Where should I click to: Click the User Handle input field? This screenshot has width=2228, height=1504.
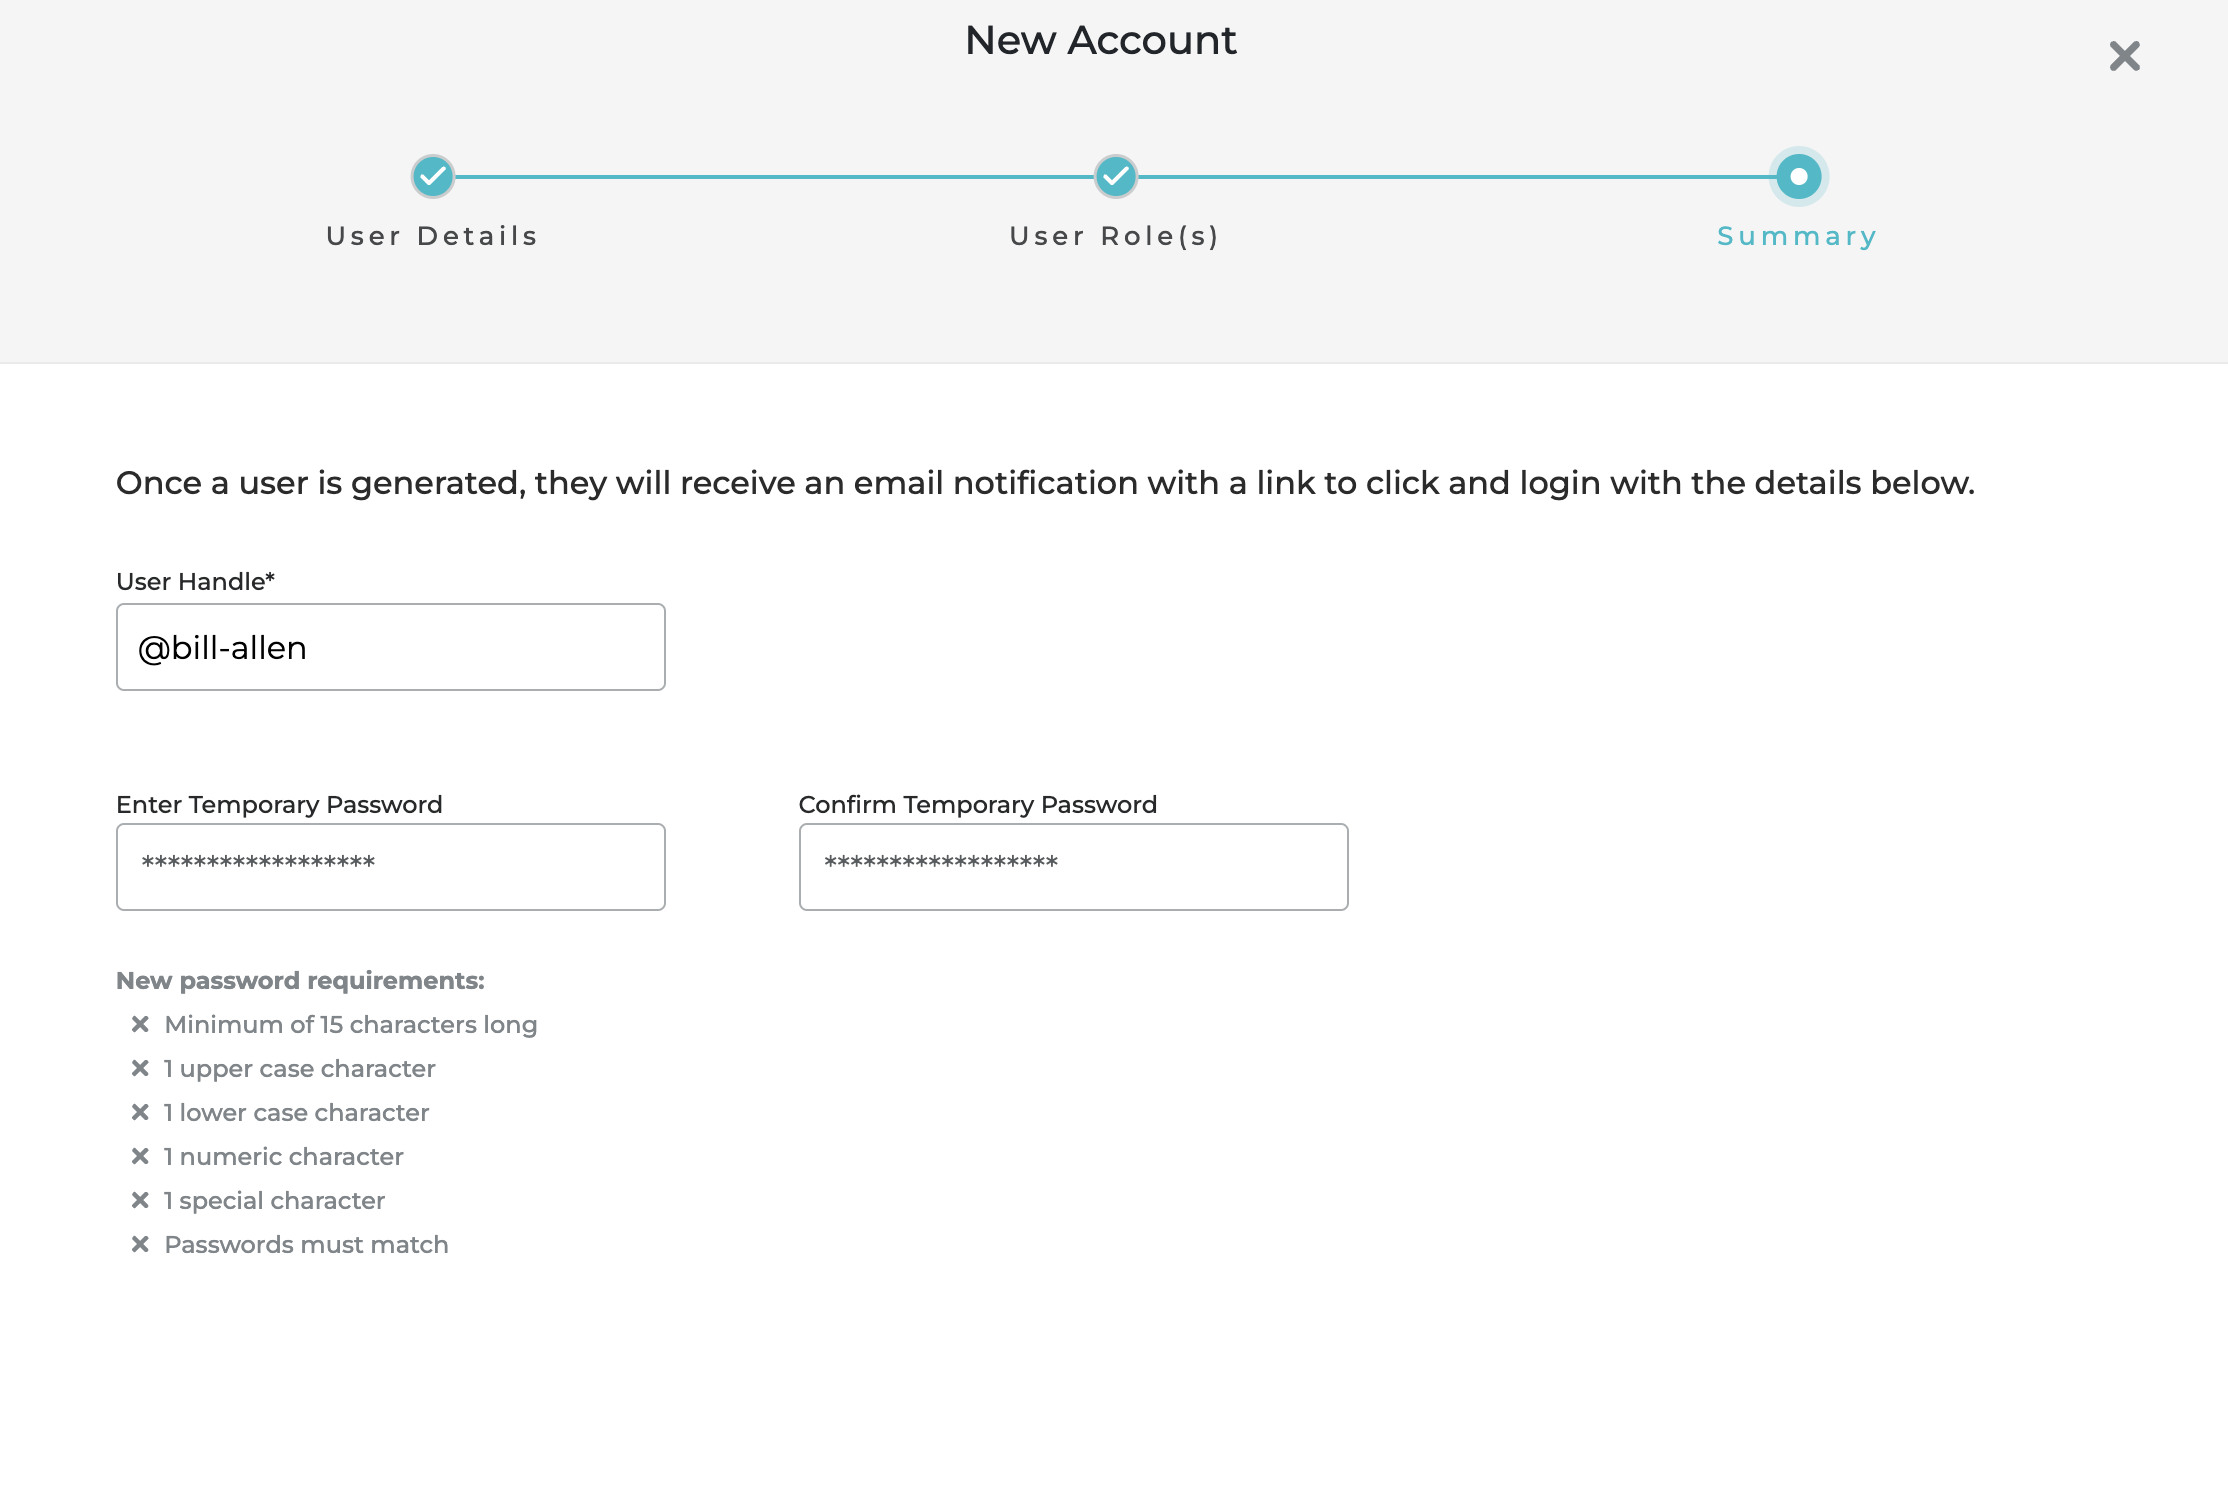coord(390,647)
